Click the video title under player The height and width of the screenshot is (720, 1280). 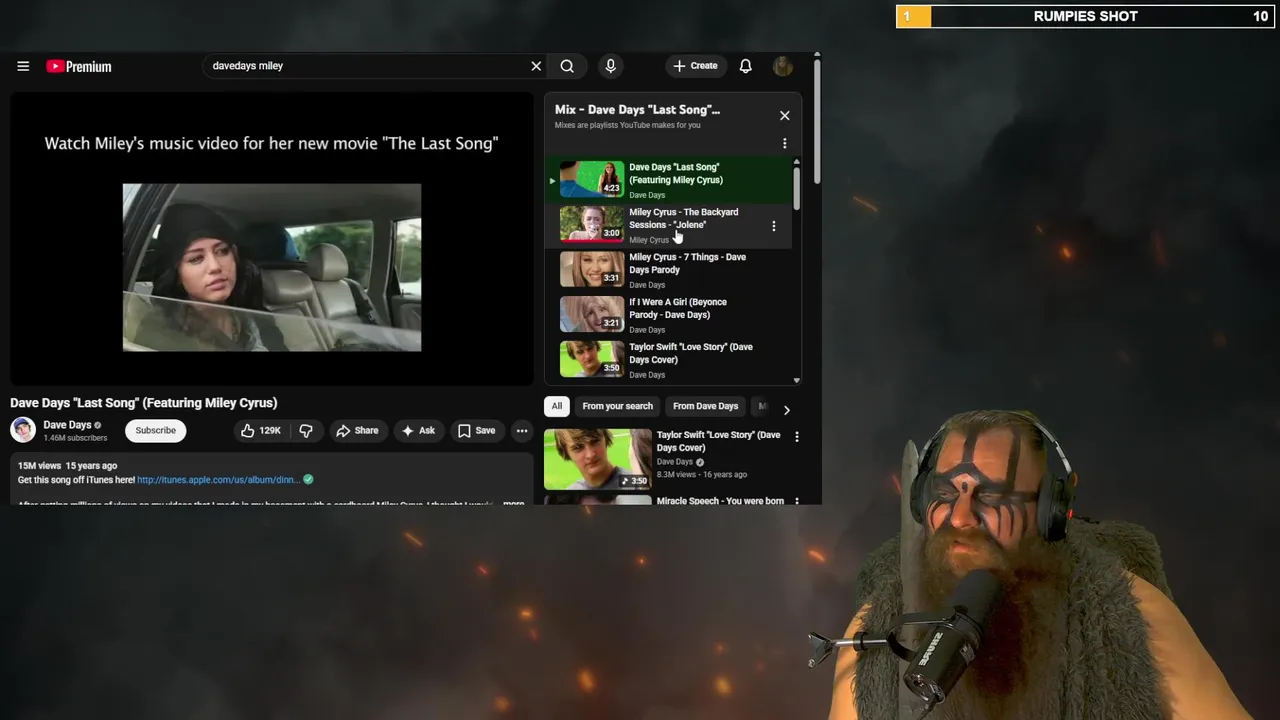pos(144,403)
